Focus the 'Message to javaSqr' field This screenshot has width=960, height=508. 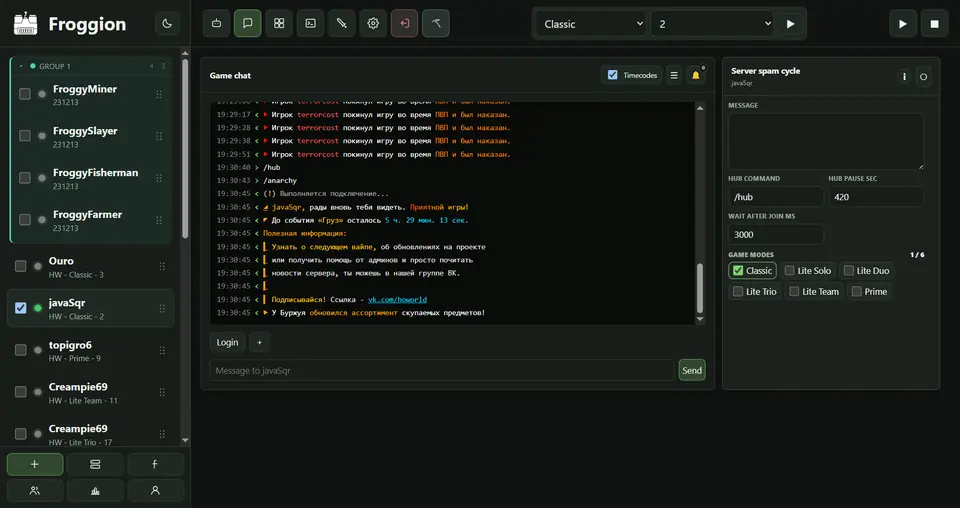[441, 370]
